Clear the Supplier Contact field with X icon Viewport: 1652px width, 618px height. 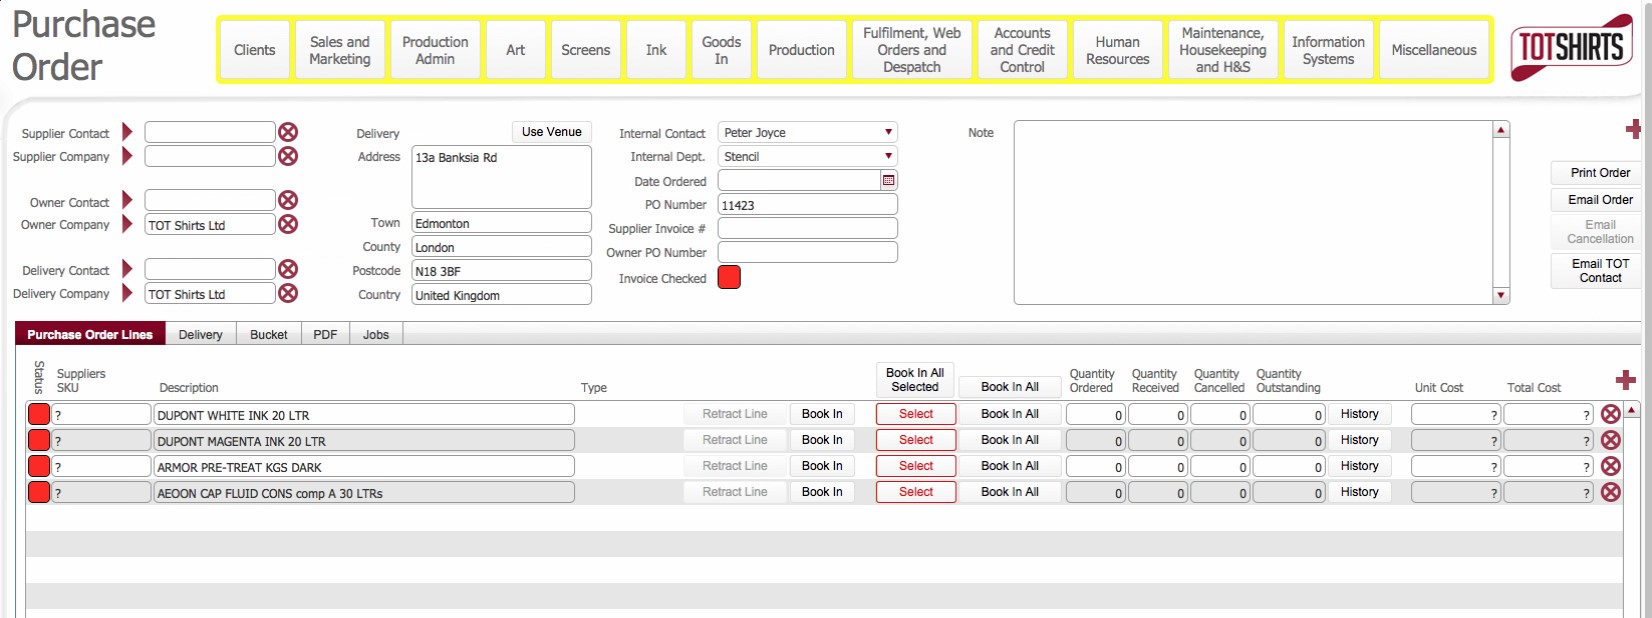coord(288,132)
